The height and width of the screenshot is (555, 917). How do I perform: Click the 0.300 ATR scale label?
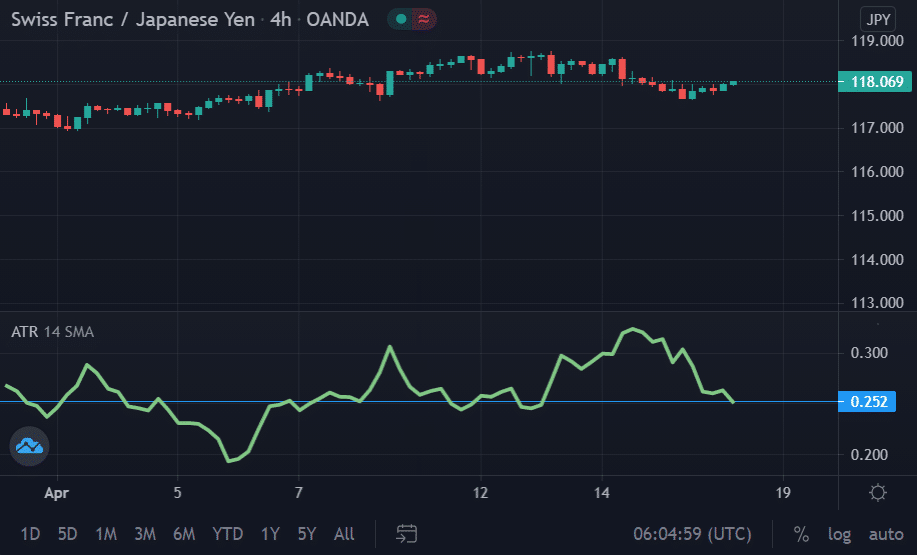tap(869, 353)
